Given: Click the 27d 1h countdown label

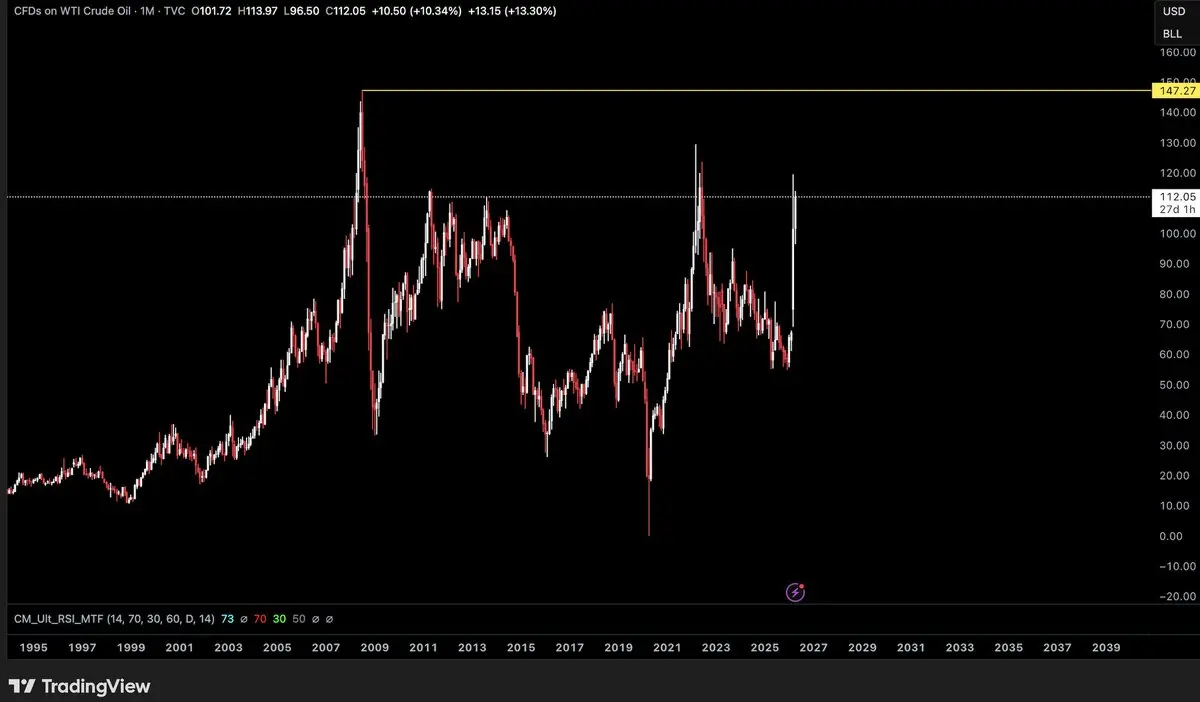Looking at the screenshot, I should (x=1175, y=211).
